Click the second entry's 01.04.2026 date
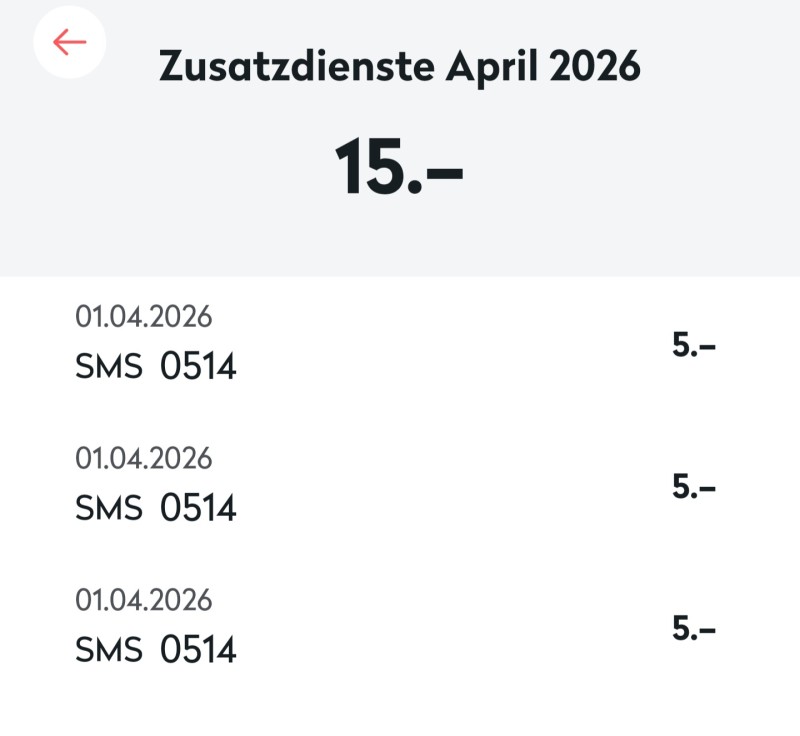The height and width of the screenshot is (736, 800). 144,458
